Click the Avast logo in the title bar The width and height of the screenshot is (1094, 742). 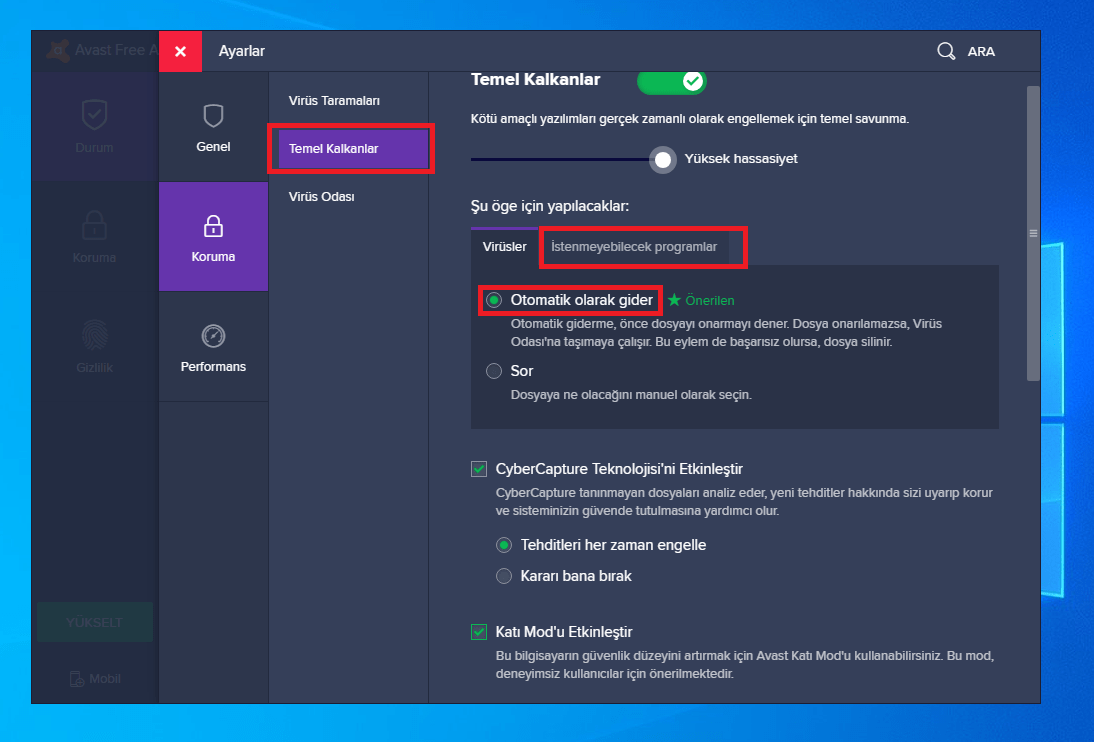(x=59, y=50)
